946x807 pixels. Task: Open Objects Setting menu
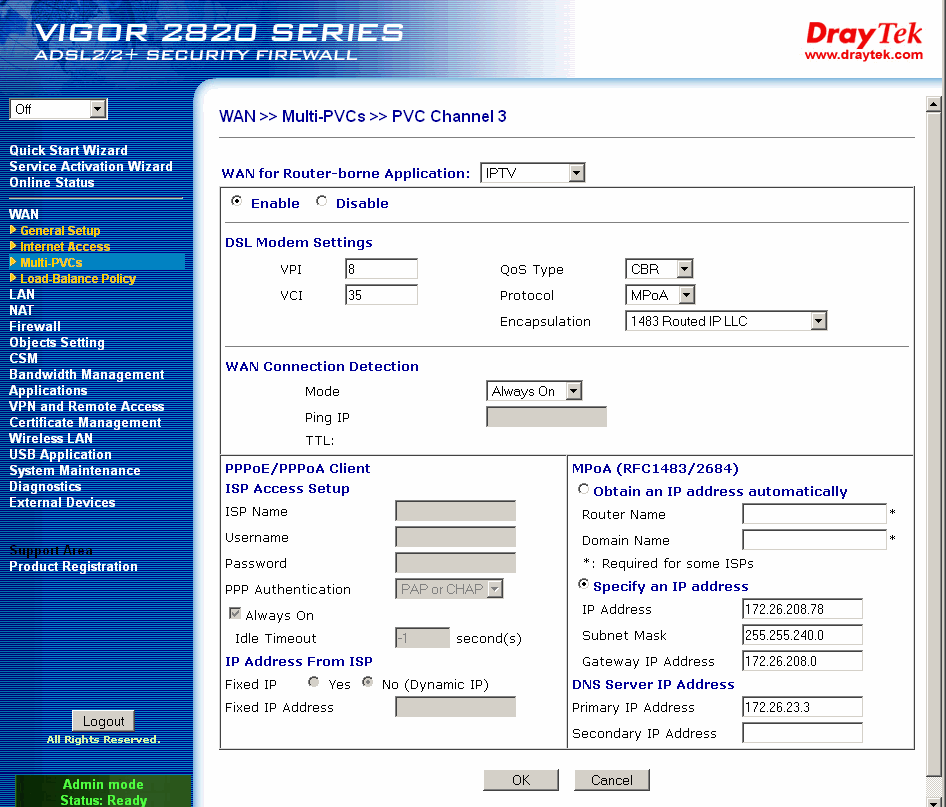57,343
